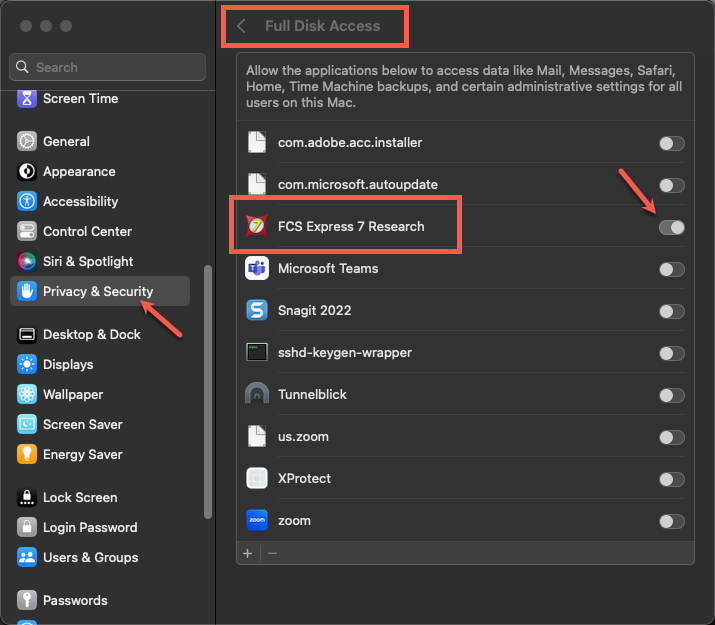Enable the sshd-keygen-wrapper toggle
The width and height of the screenshot is (715, 625).
pos(672,353)
